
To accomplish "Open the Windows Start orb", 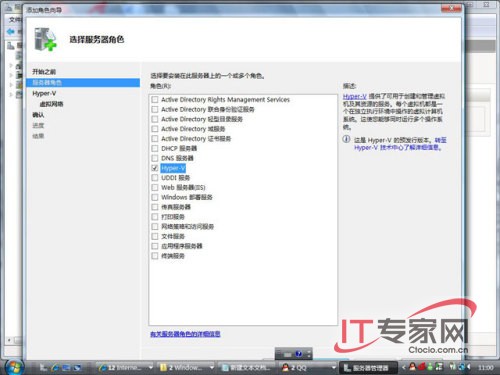I will pyautogui.click(x=14, y=367).
